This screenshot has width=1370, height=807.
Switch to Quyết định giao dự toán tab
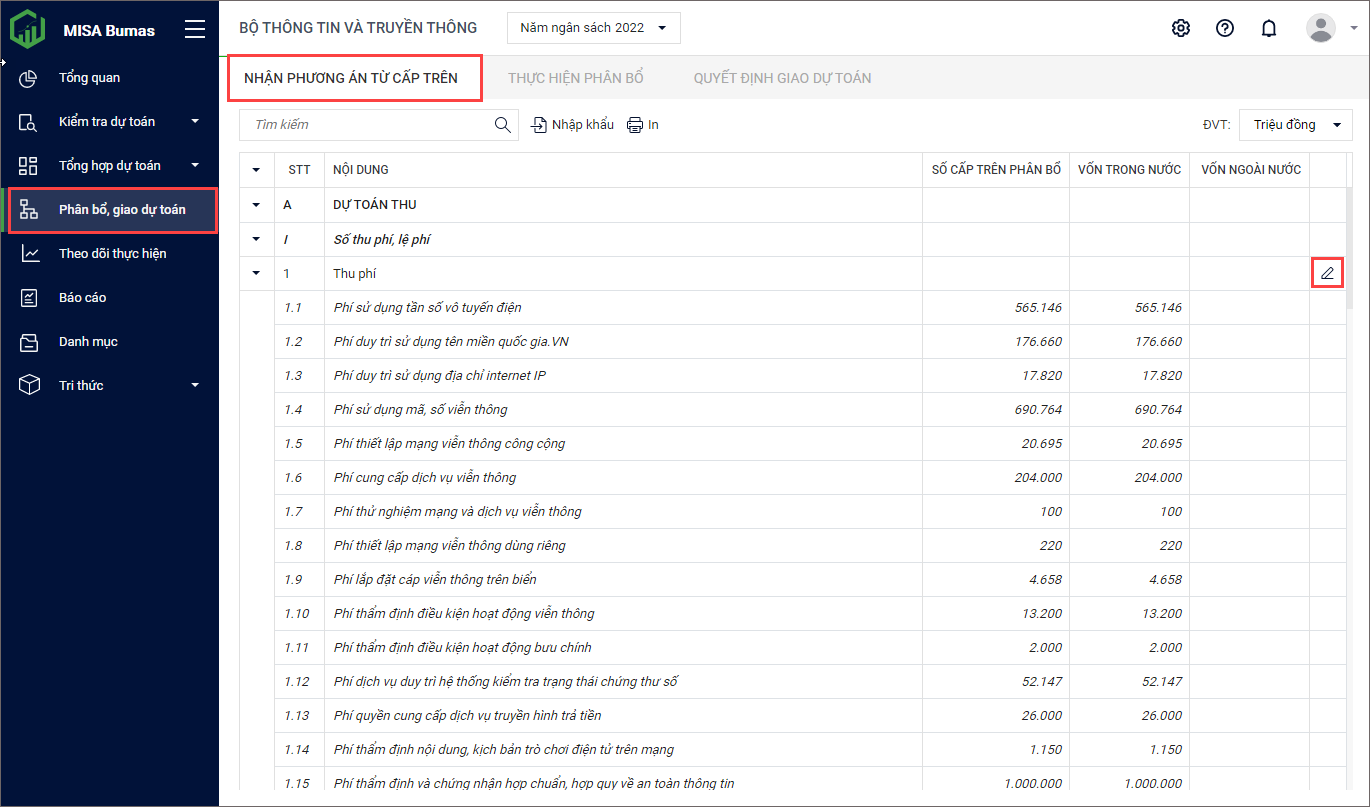[x=782, y=78]
